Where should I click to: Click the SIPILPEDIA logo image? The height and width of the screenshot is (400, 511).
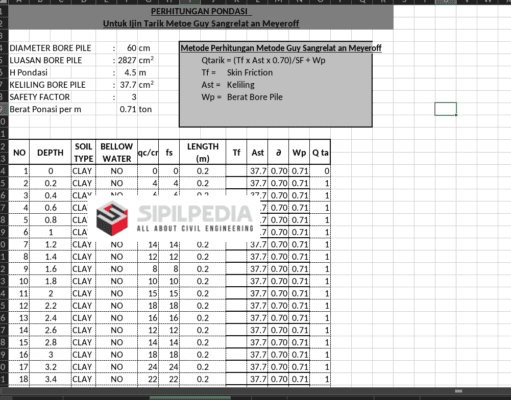click(x=173, y=219)
